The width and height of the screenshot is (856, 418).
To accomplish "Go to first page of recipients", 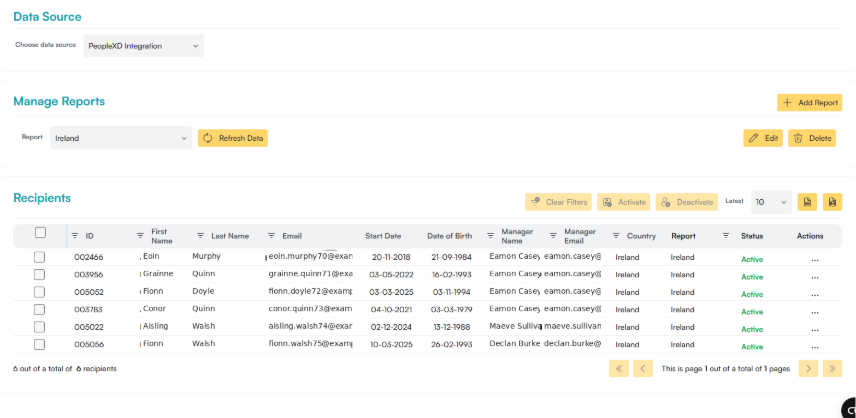I will click(619, 368).
